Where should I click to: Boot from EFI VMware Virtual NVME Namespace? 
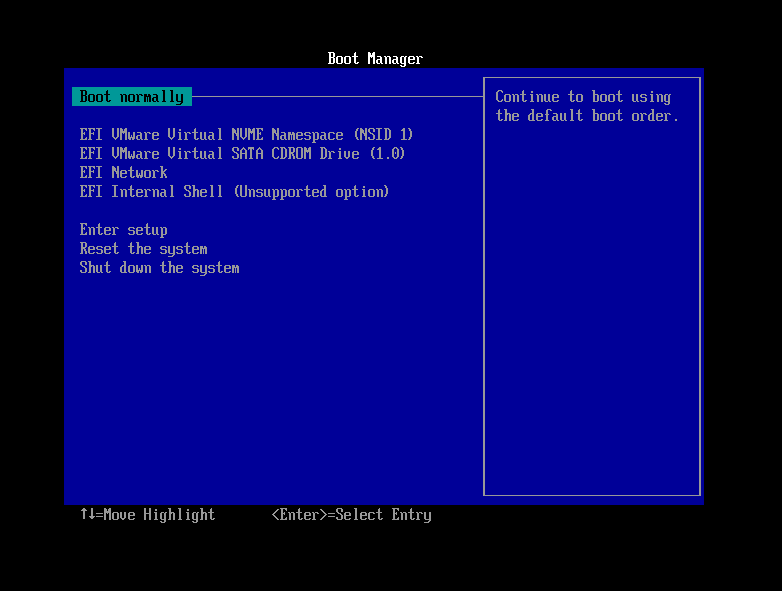(245, 135)
